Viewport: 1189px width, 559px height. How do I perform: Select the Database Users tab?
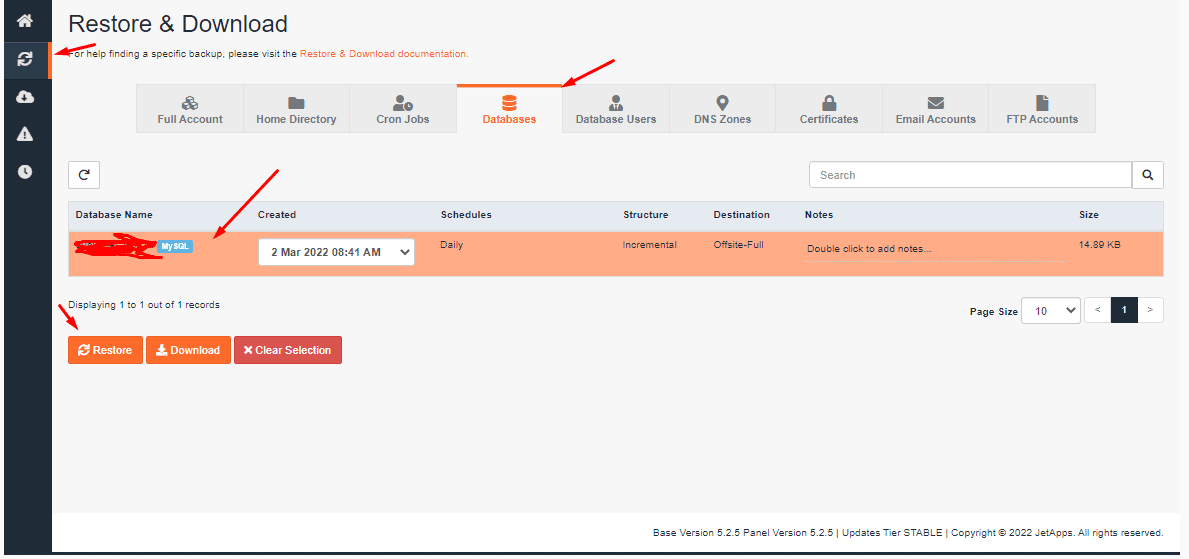615,109
